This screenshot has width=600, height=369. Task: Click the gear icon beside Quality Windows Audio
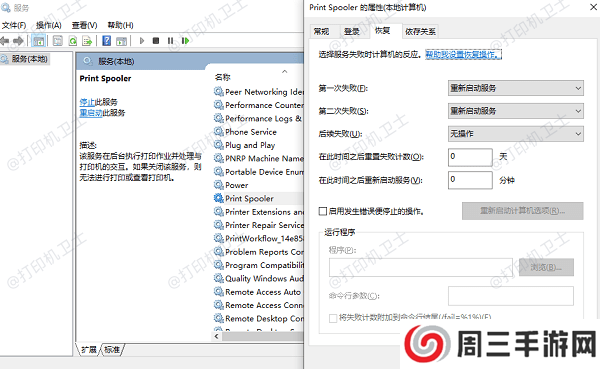pyautogui.click(x=218, y=278)
